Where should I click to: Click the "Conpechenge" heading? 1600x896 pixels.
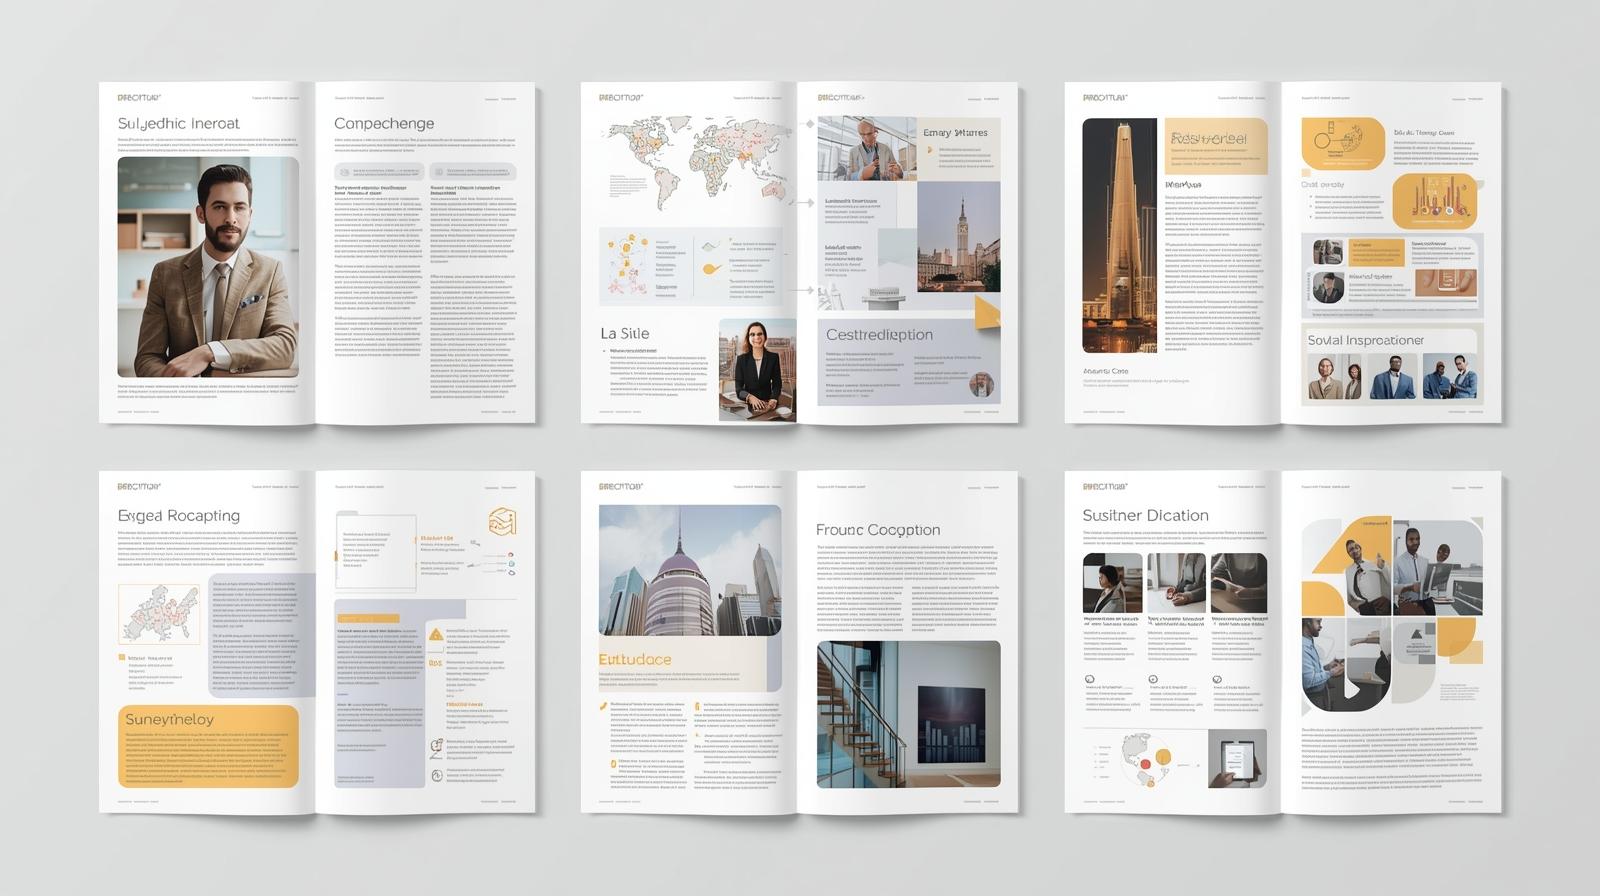tap(384, 123)
